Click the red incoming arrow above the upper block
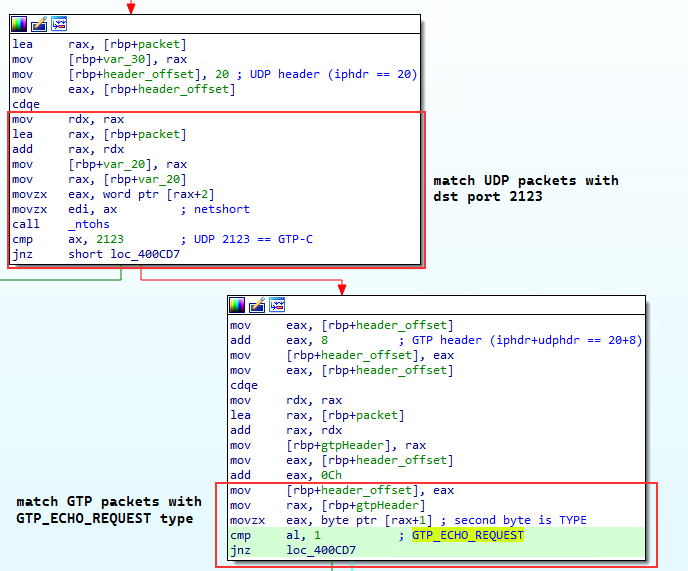This screenshot has width=688, height=571. [x=131, y=8]
